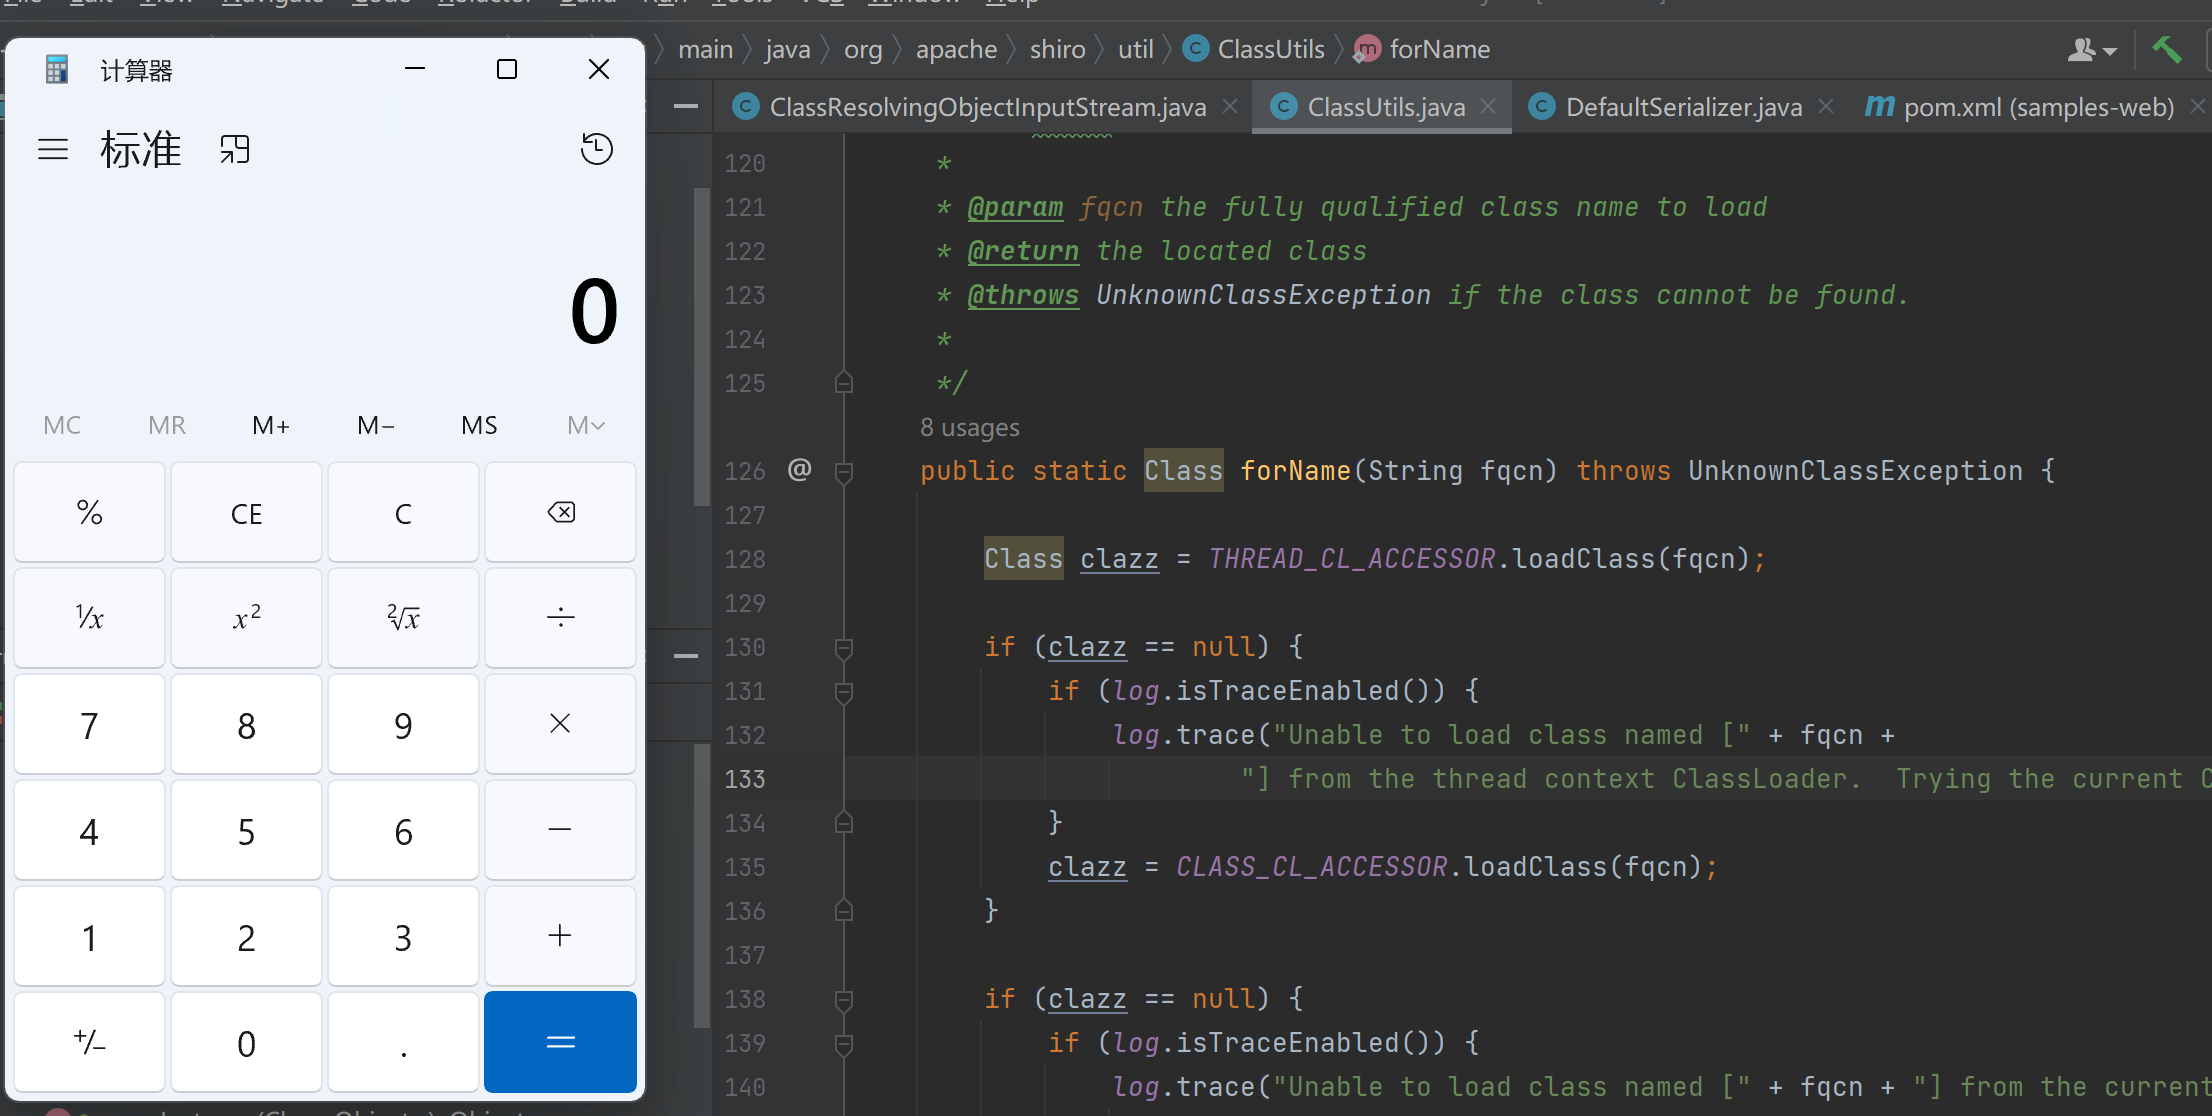Viewport: 2212px width, 1116px height.
Task: Click digit 1 on calculator
Action: (x=90, y=936)
